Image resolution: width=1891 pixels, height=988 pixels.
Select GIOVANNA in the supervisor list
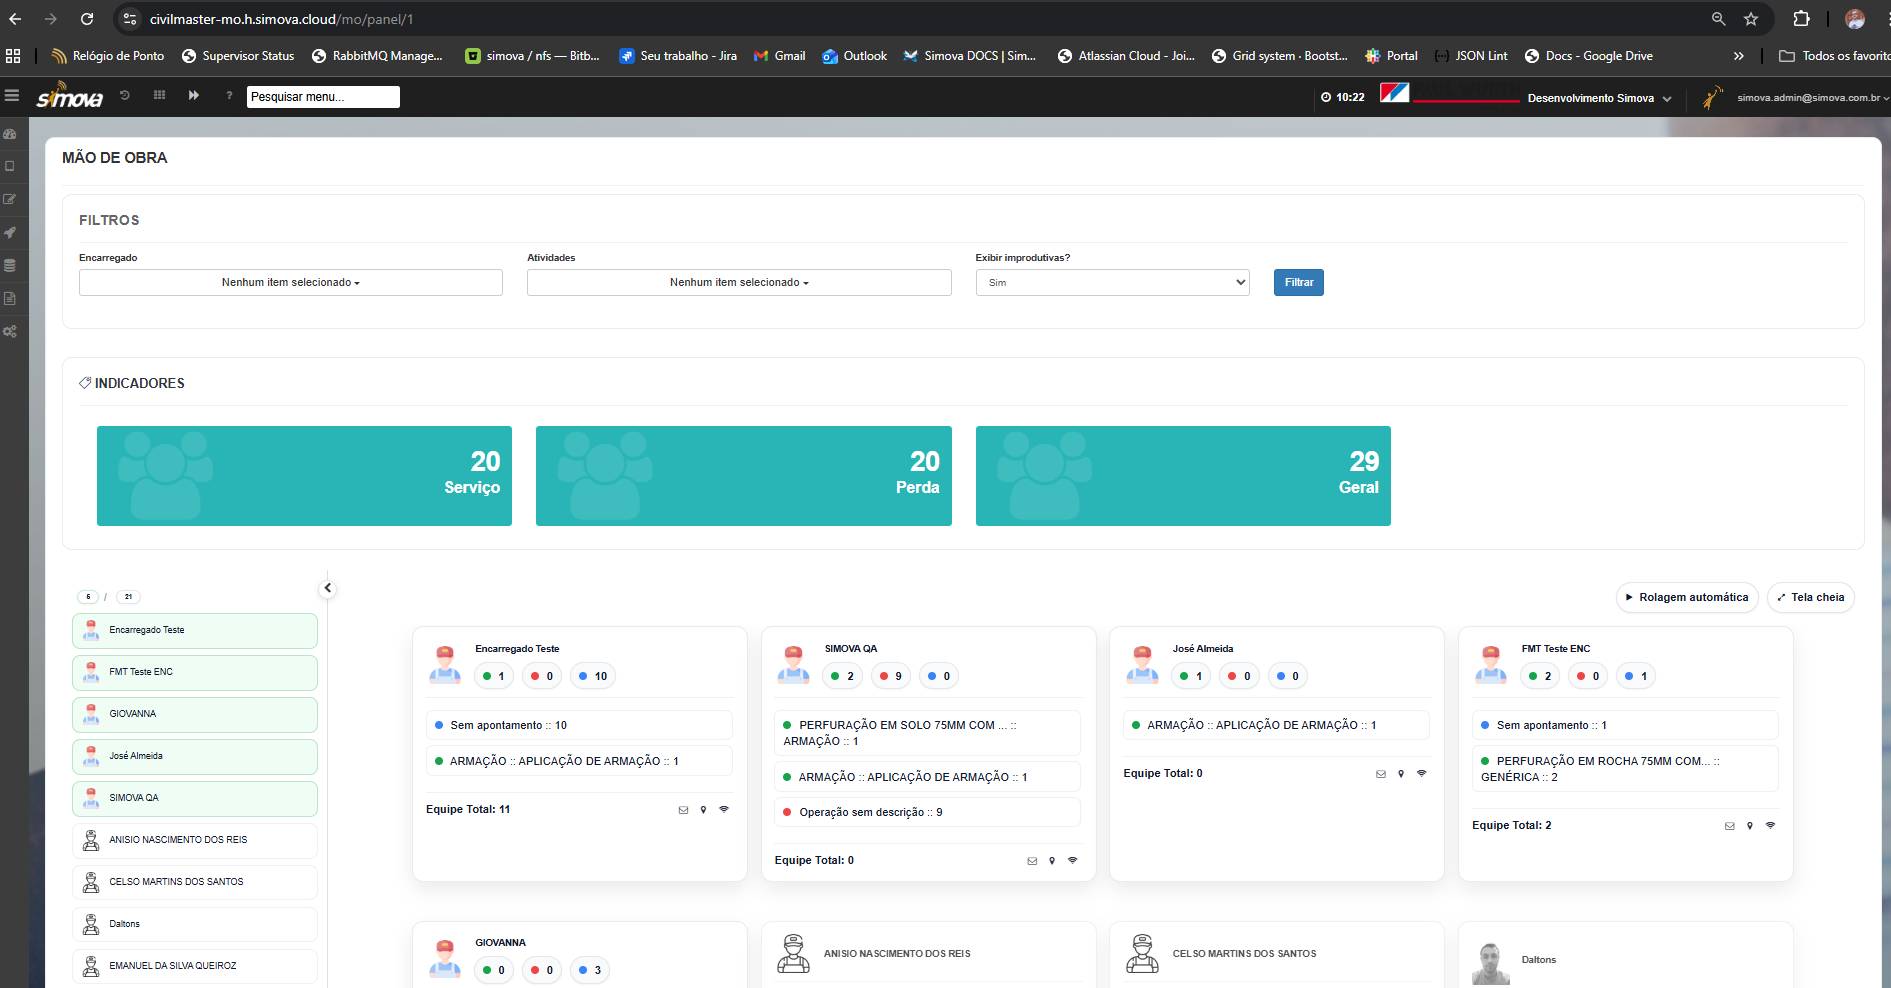point(195,714)
